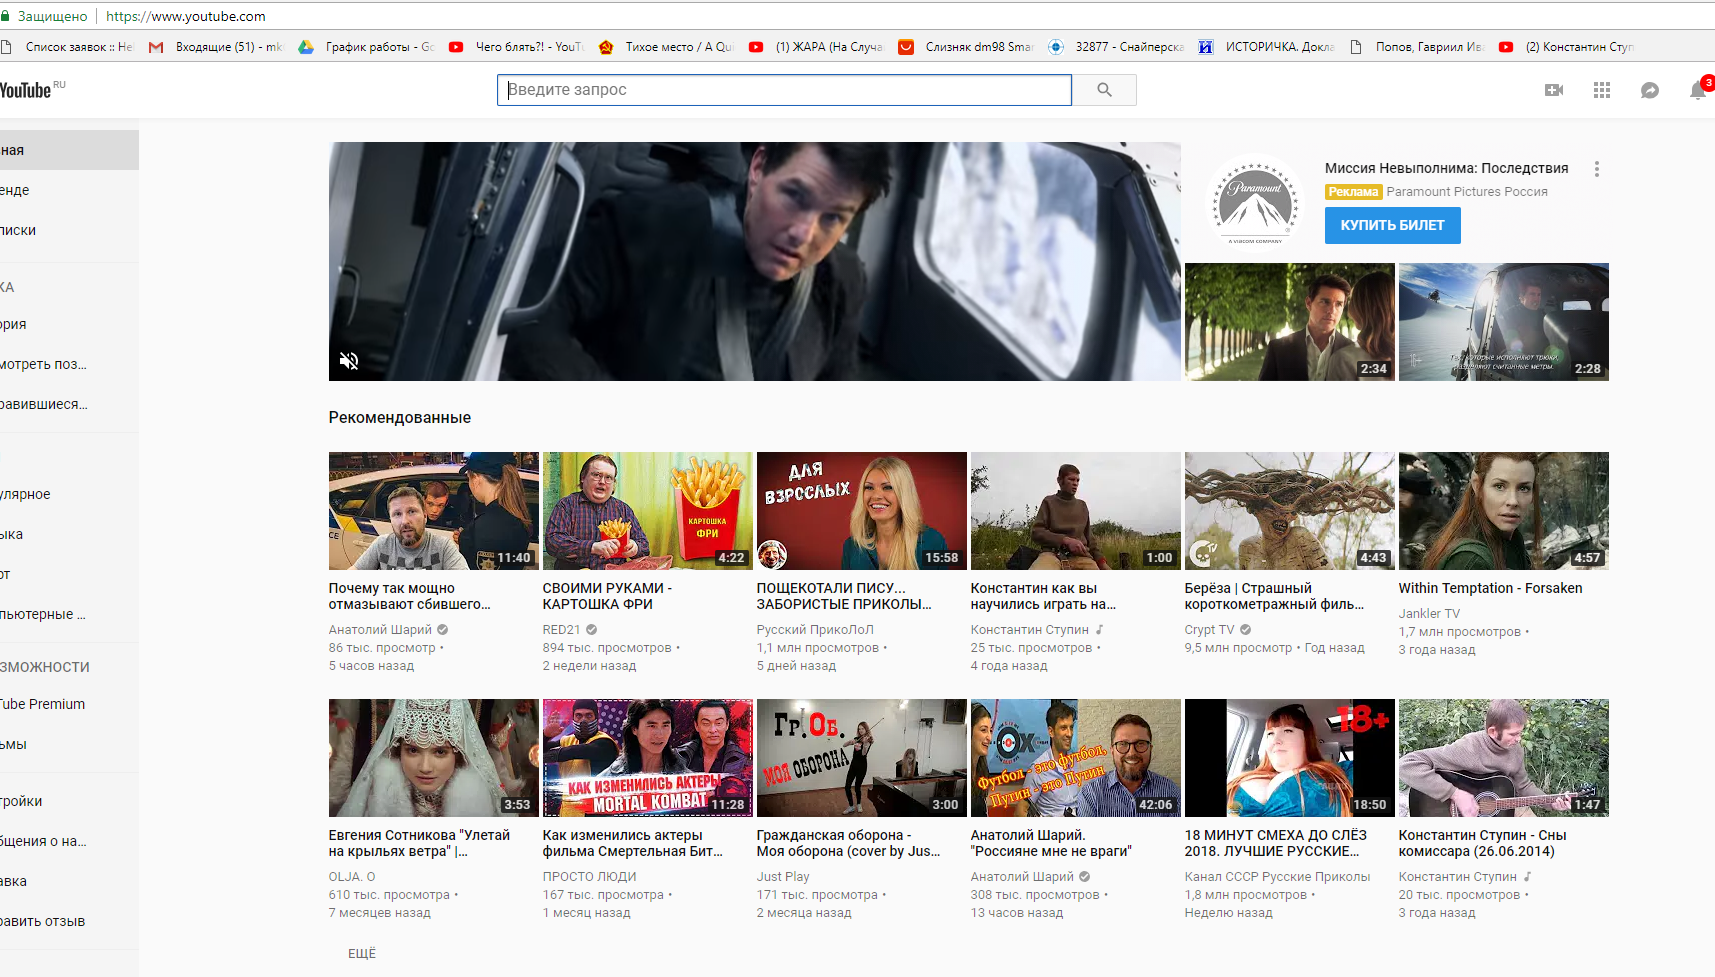Screen dimensions: 1715x977
Task: Open the Берёза horror short thumbnail
Action: 1290,511
